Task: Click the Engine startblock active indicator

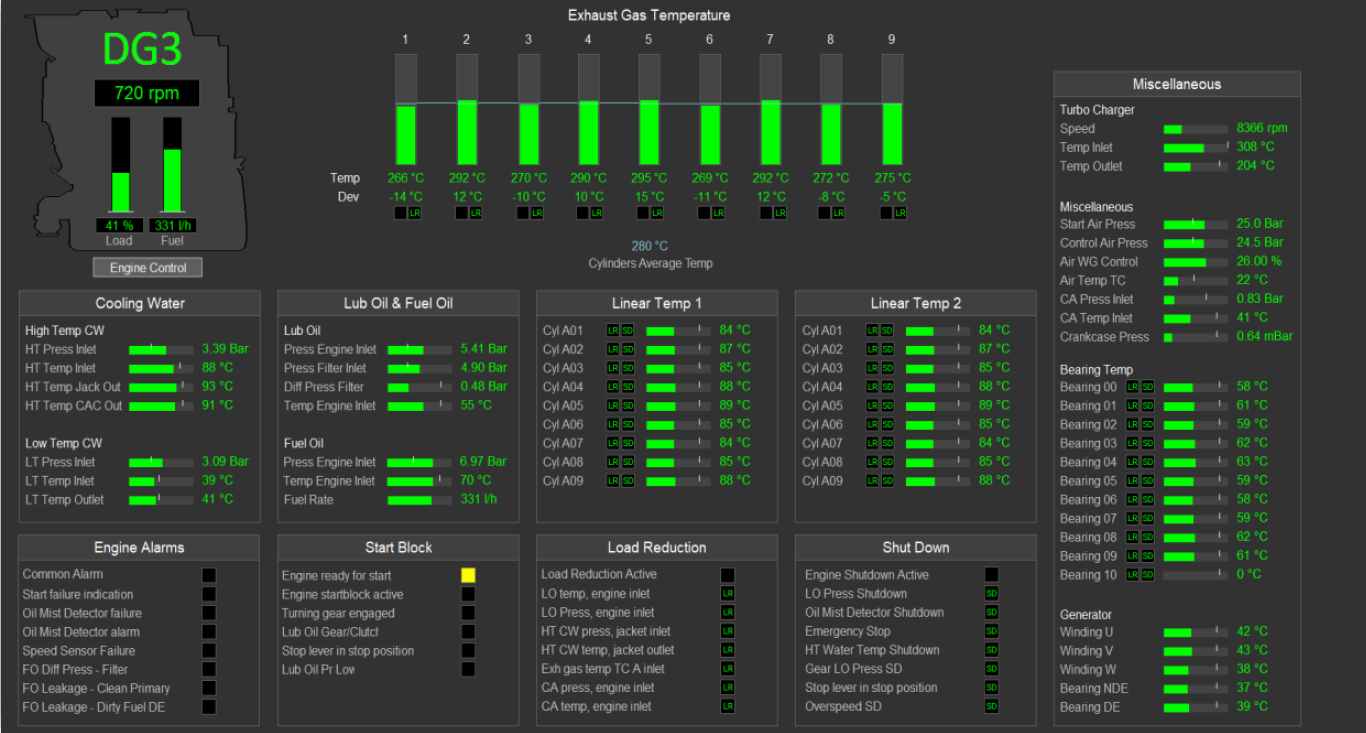Action: (x=468, y=594)
